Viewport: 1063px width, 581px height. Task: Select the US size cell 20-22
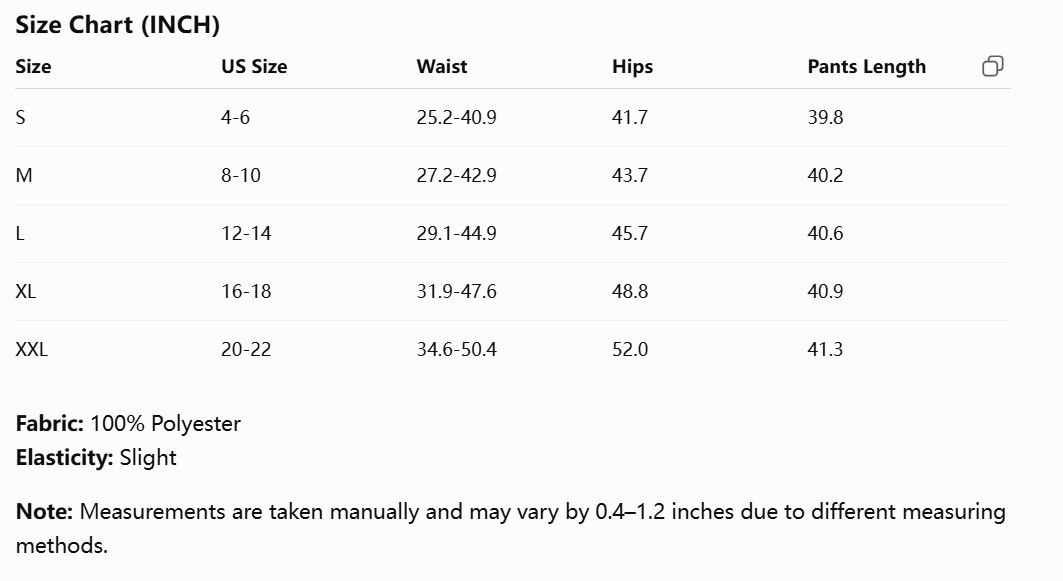pyautogui.click(x=246, y=349)
